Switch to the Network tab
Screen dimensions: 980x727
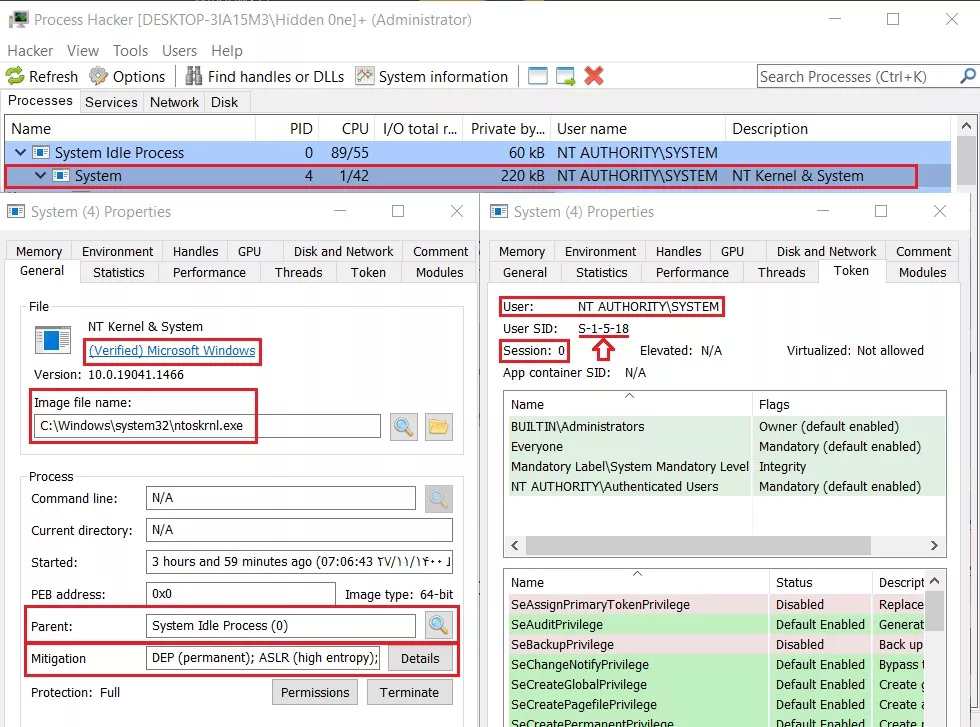click(x=174, y=102)
